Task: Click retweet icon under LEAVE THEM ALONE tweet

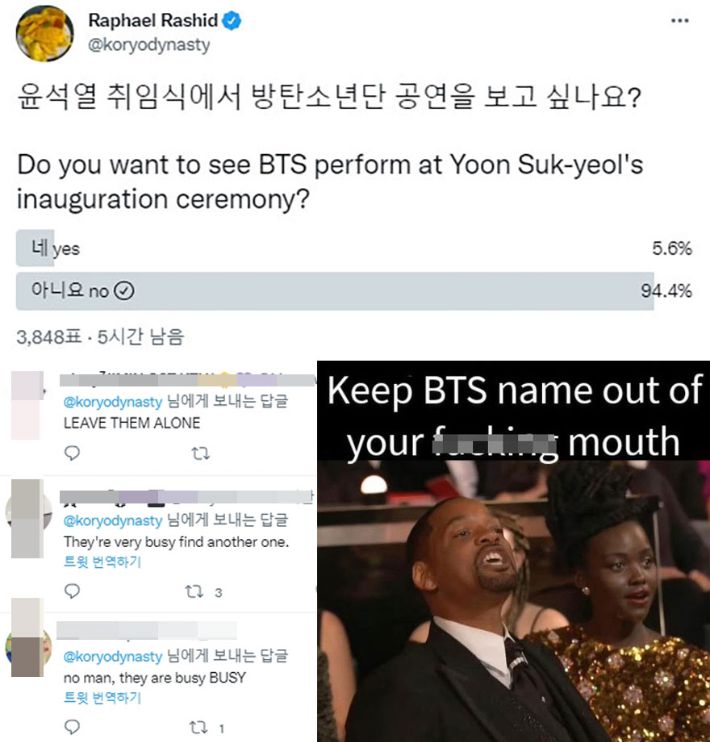Action: click(200, 454)
